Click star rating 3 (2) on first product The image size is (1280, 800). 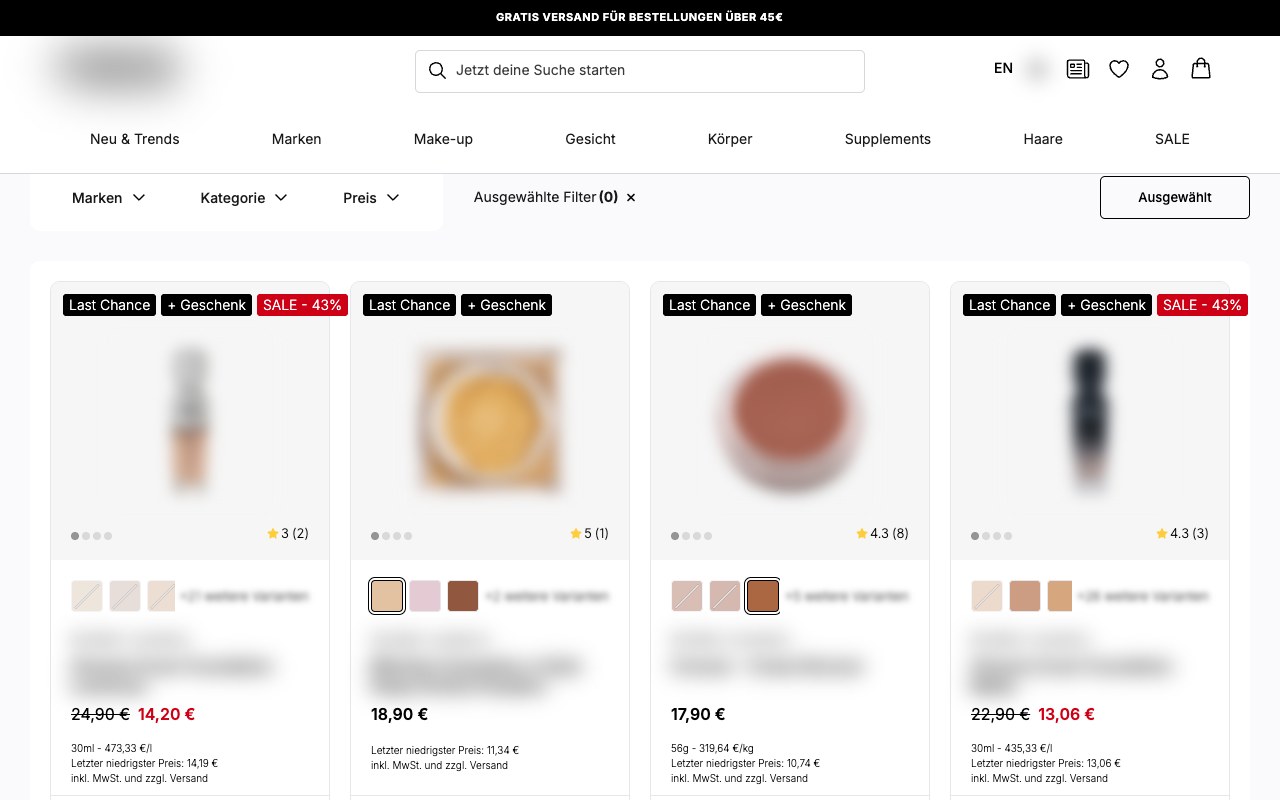point(288,534)
